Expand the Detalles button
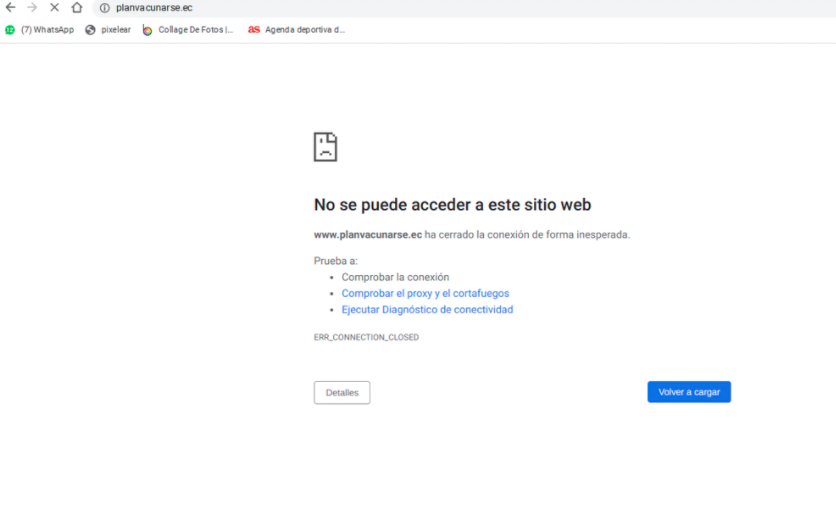 pyautogui.click(x=342, y=393)
